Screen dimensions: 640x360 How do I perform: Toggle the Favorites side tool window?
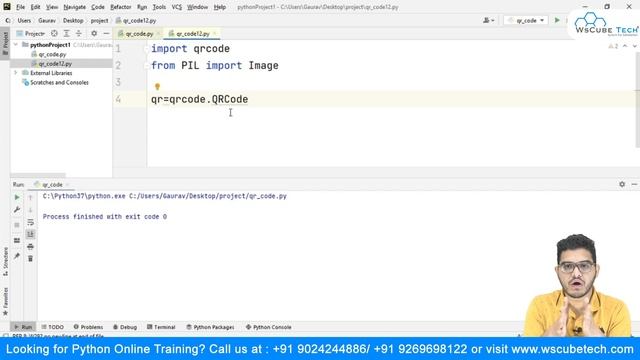click(5, 301)
